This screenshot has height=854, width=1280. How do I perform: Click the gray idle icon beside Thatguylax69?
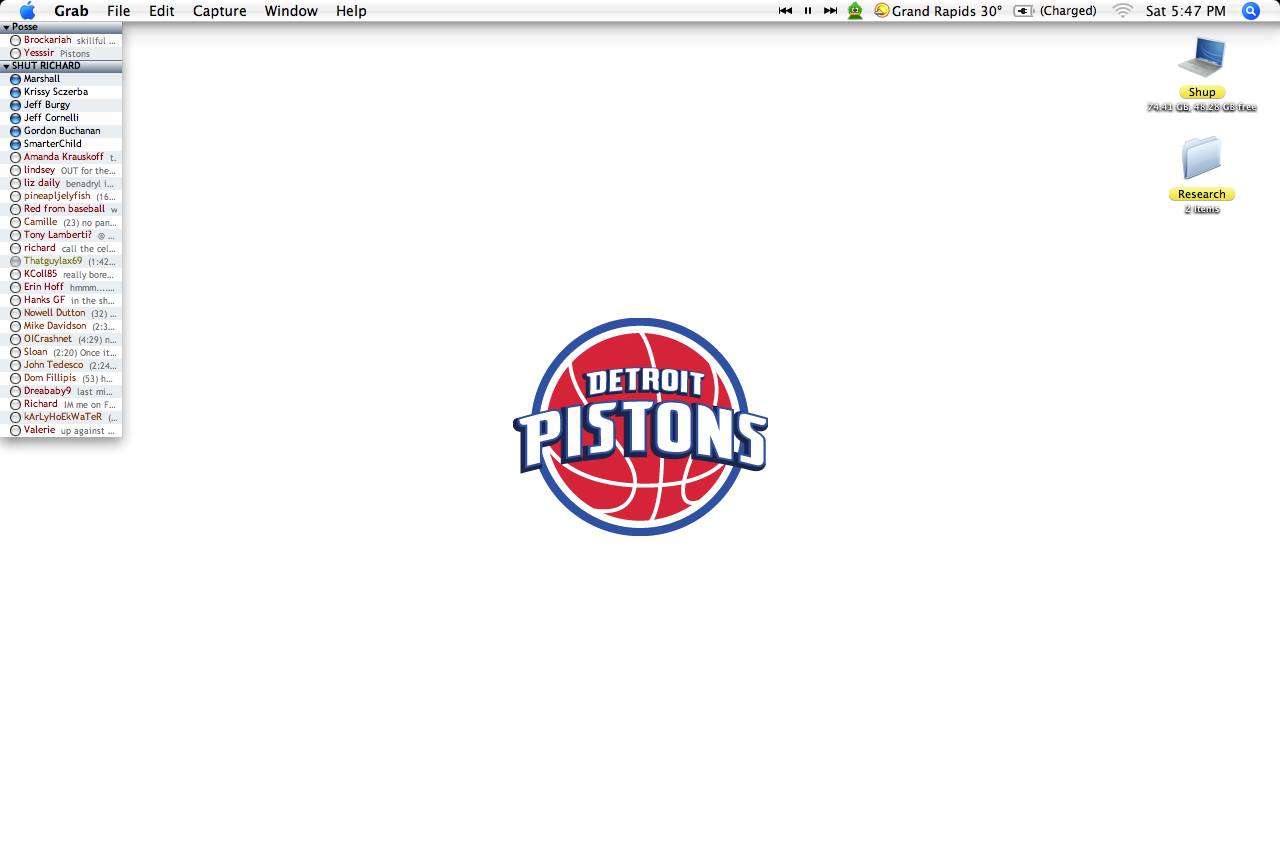coord(15,261)
